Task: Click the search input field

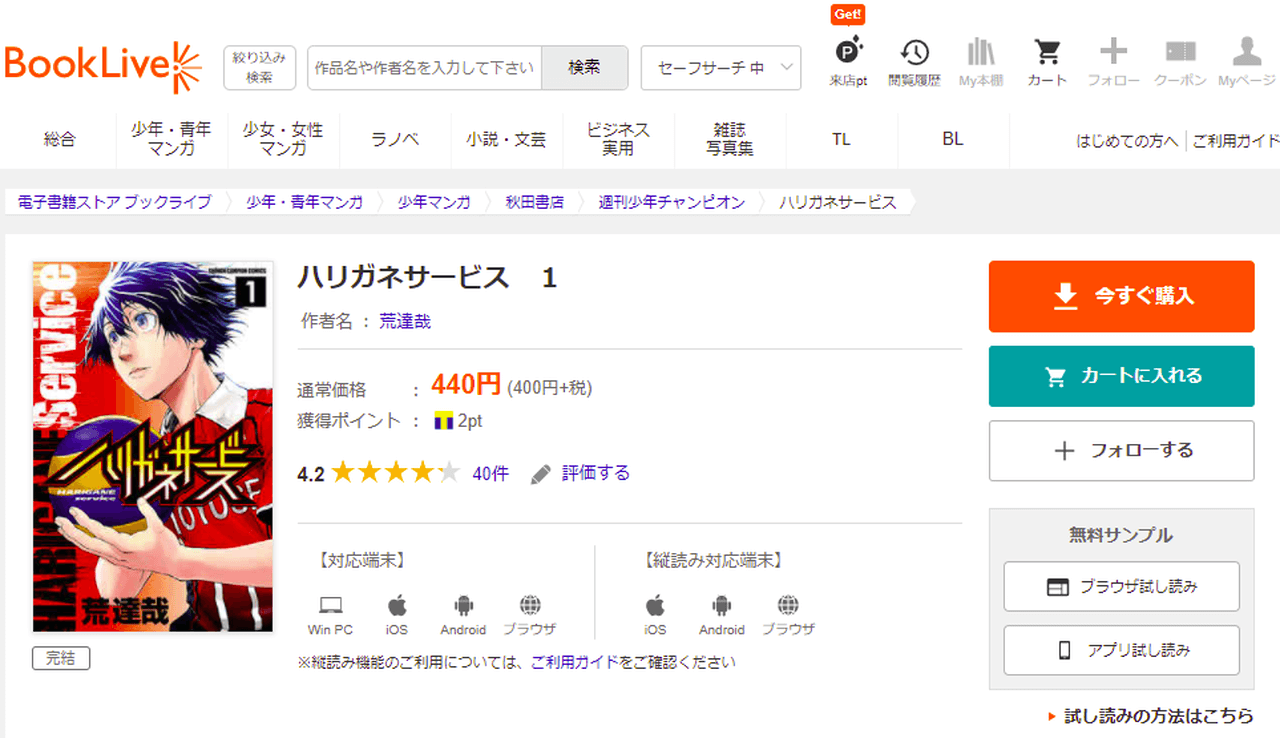Action: pos(424,68)
